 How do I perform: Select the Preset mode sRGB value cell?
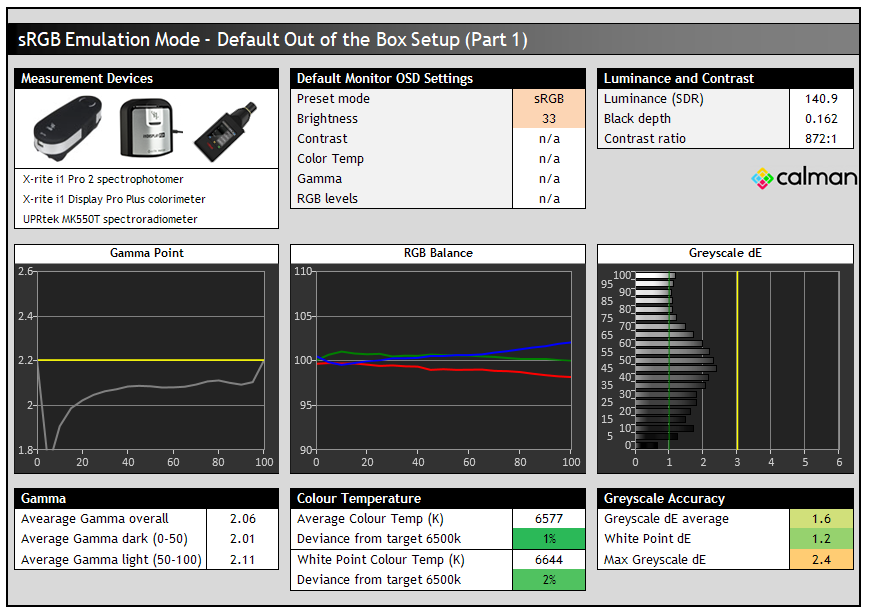[x=548, y=99]
